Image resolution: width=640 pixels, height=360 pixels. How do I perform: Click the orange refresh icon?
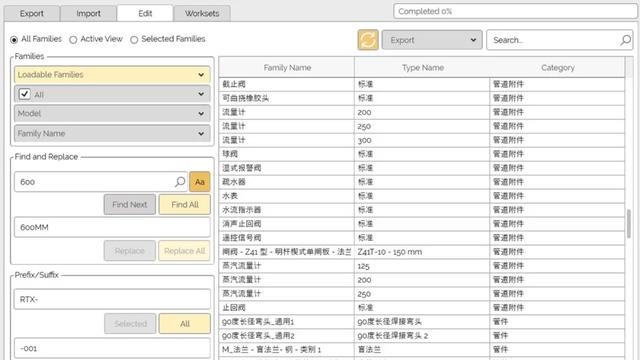368,40
